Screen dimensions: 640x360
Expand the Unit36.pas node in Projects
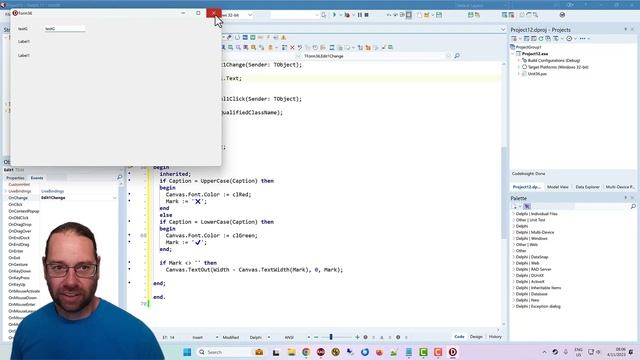point(519,74)
